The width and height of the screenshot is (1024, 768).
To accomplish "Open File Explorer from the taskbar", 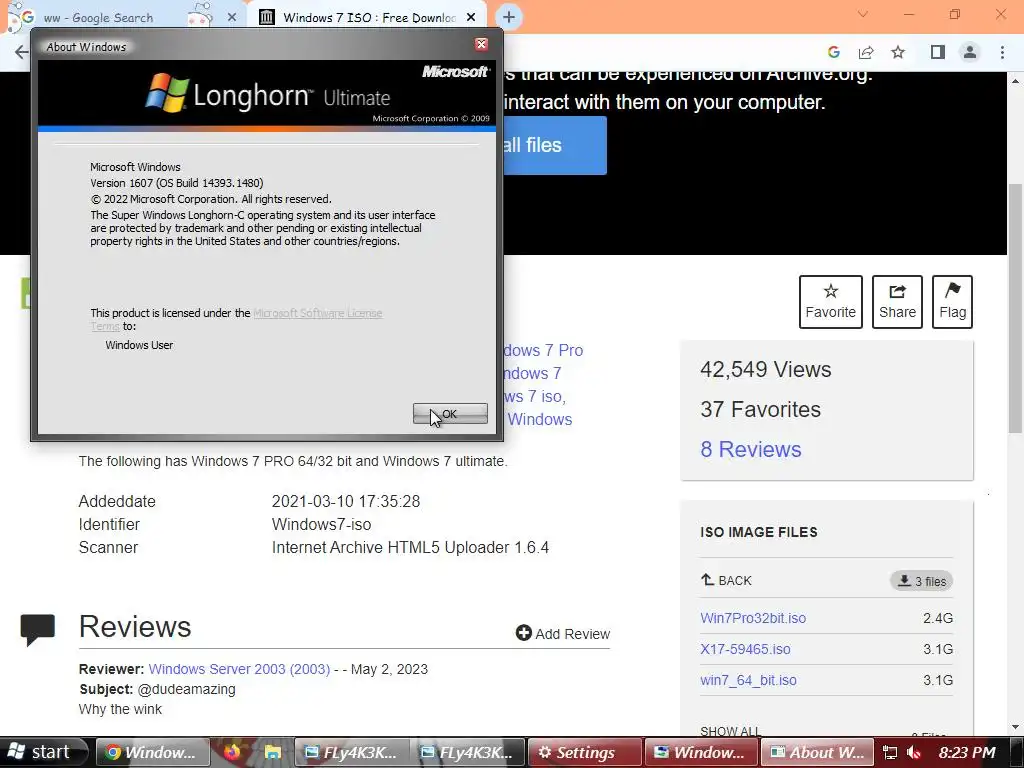I will pos(272,752).
